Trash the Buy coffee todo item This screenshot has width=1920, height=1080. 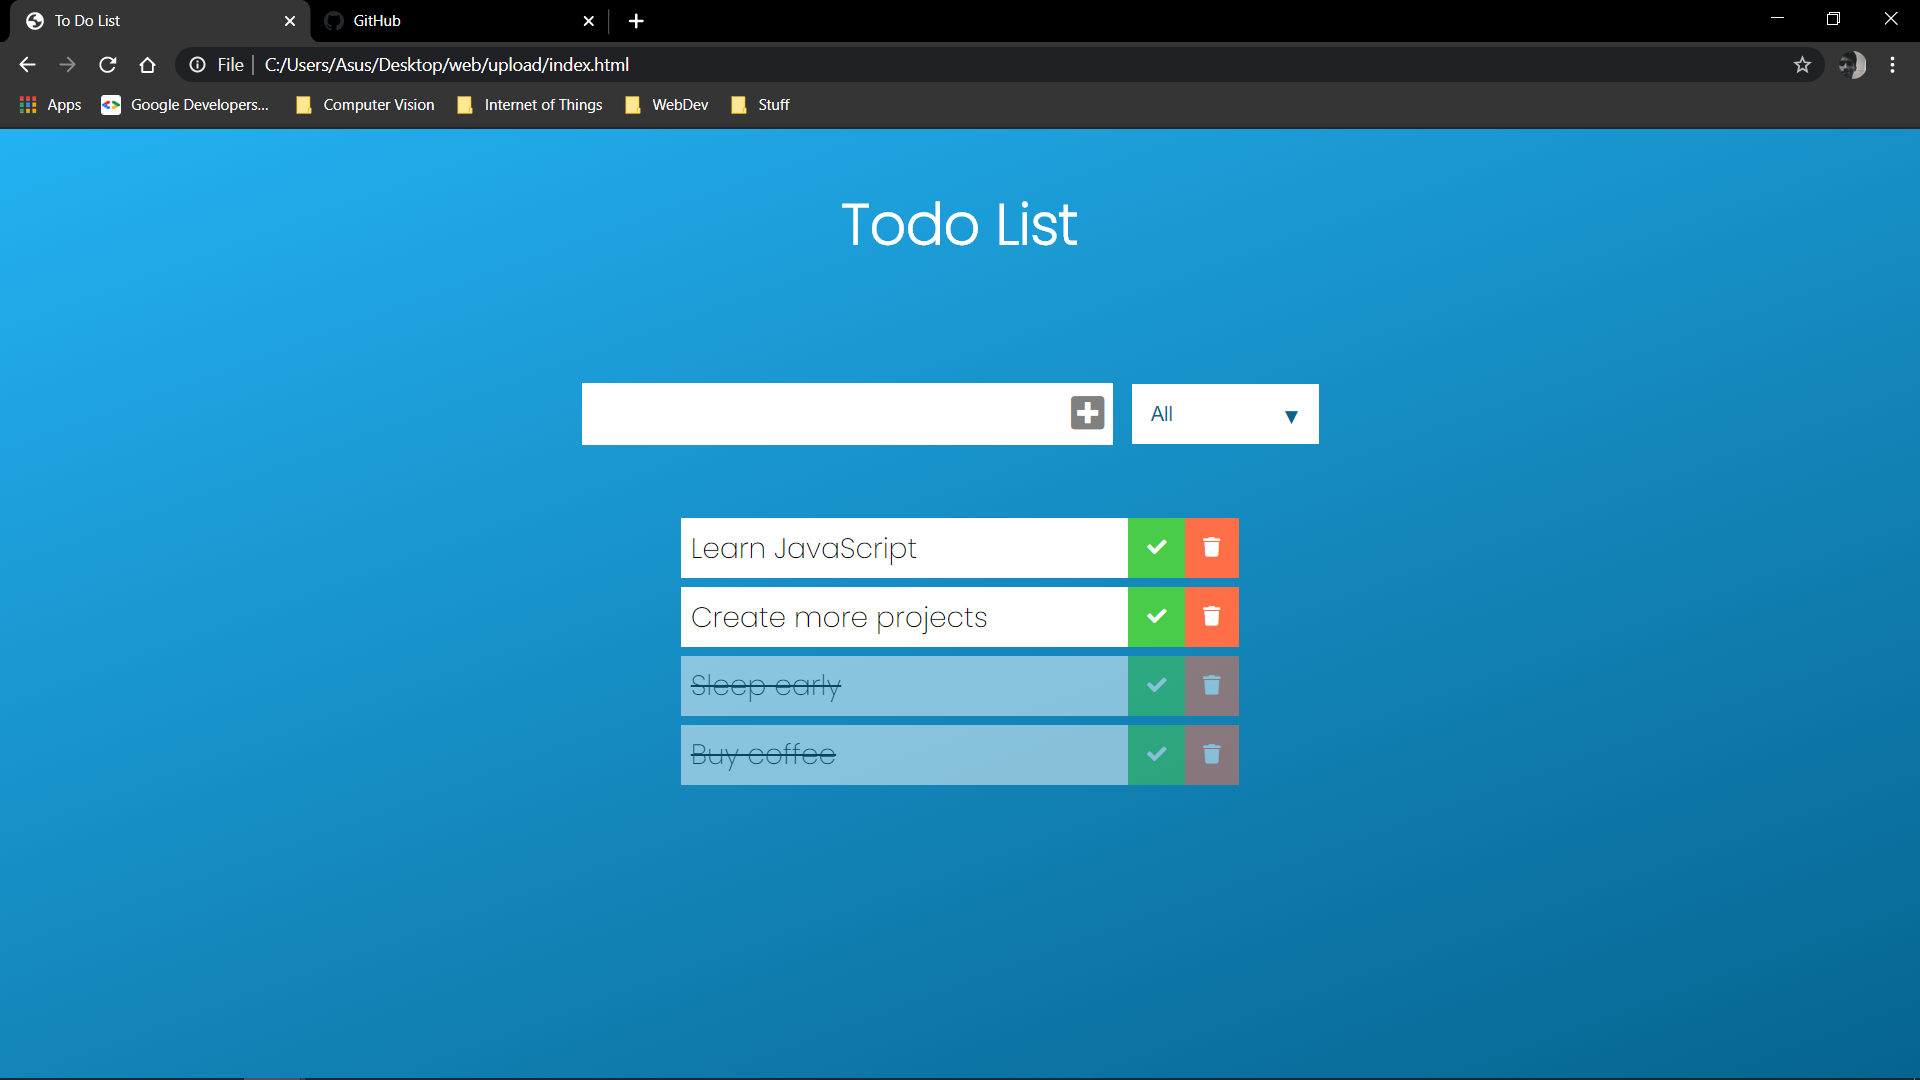pyautogui.click(x=1211, y=754)
